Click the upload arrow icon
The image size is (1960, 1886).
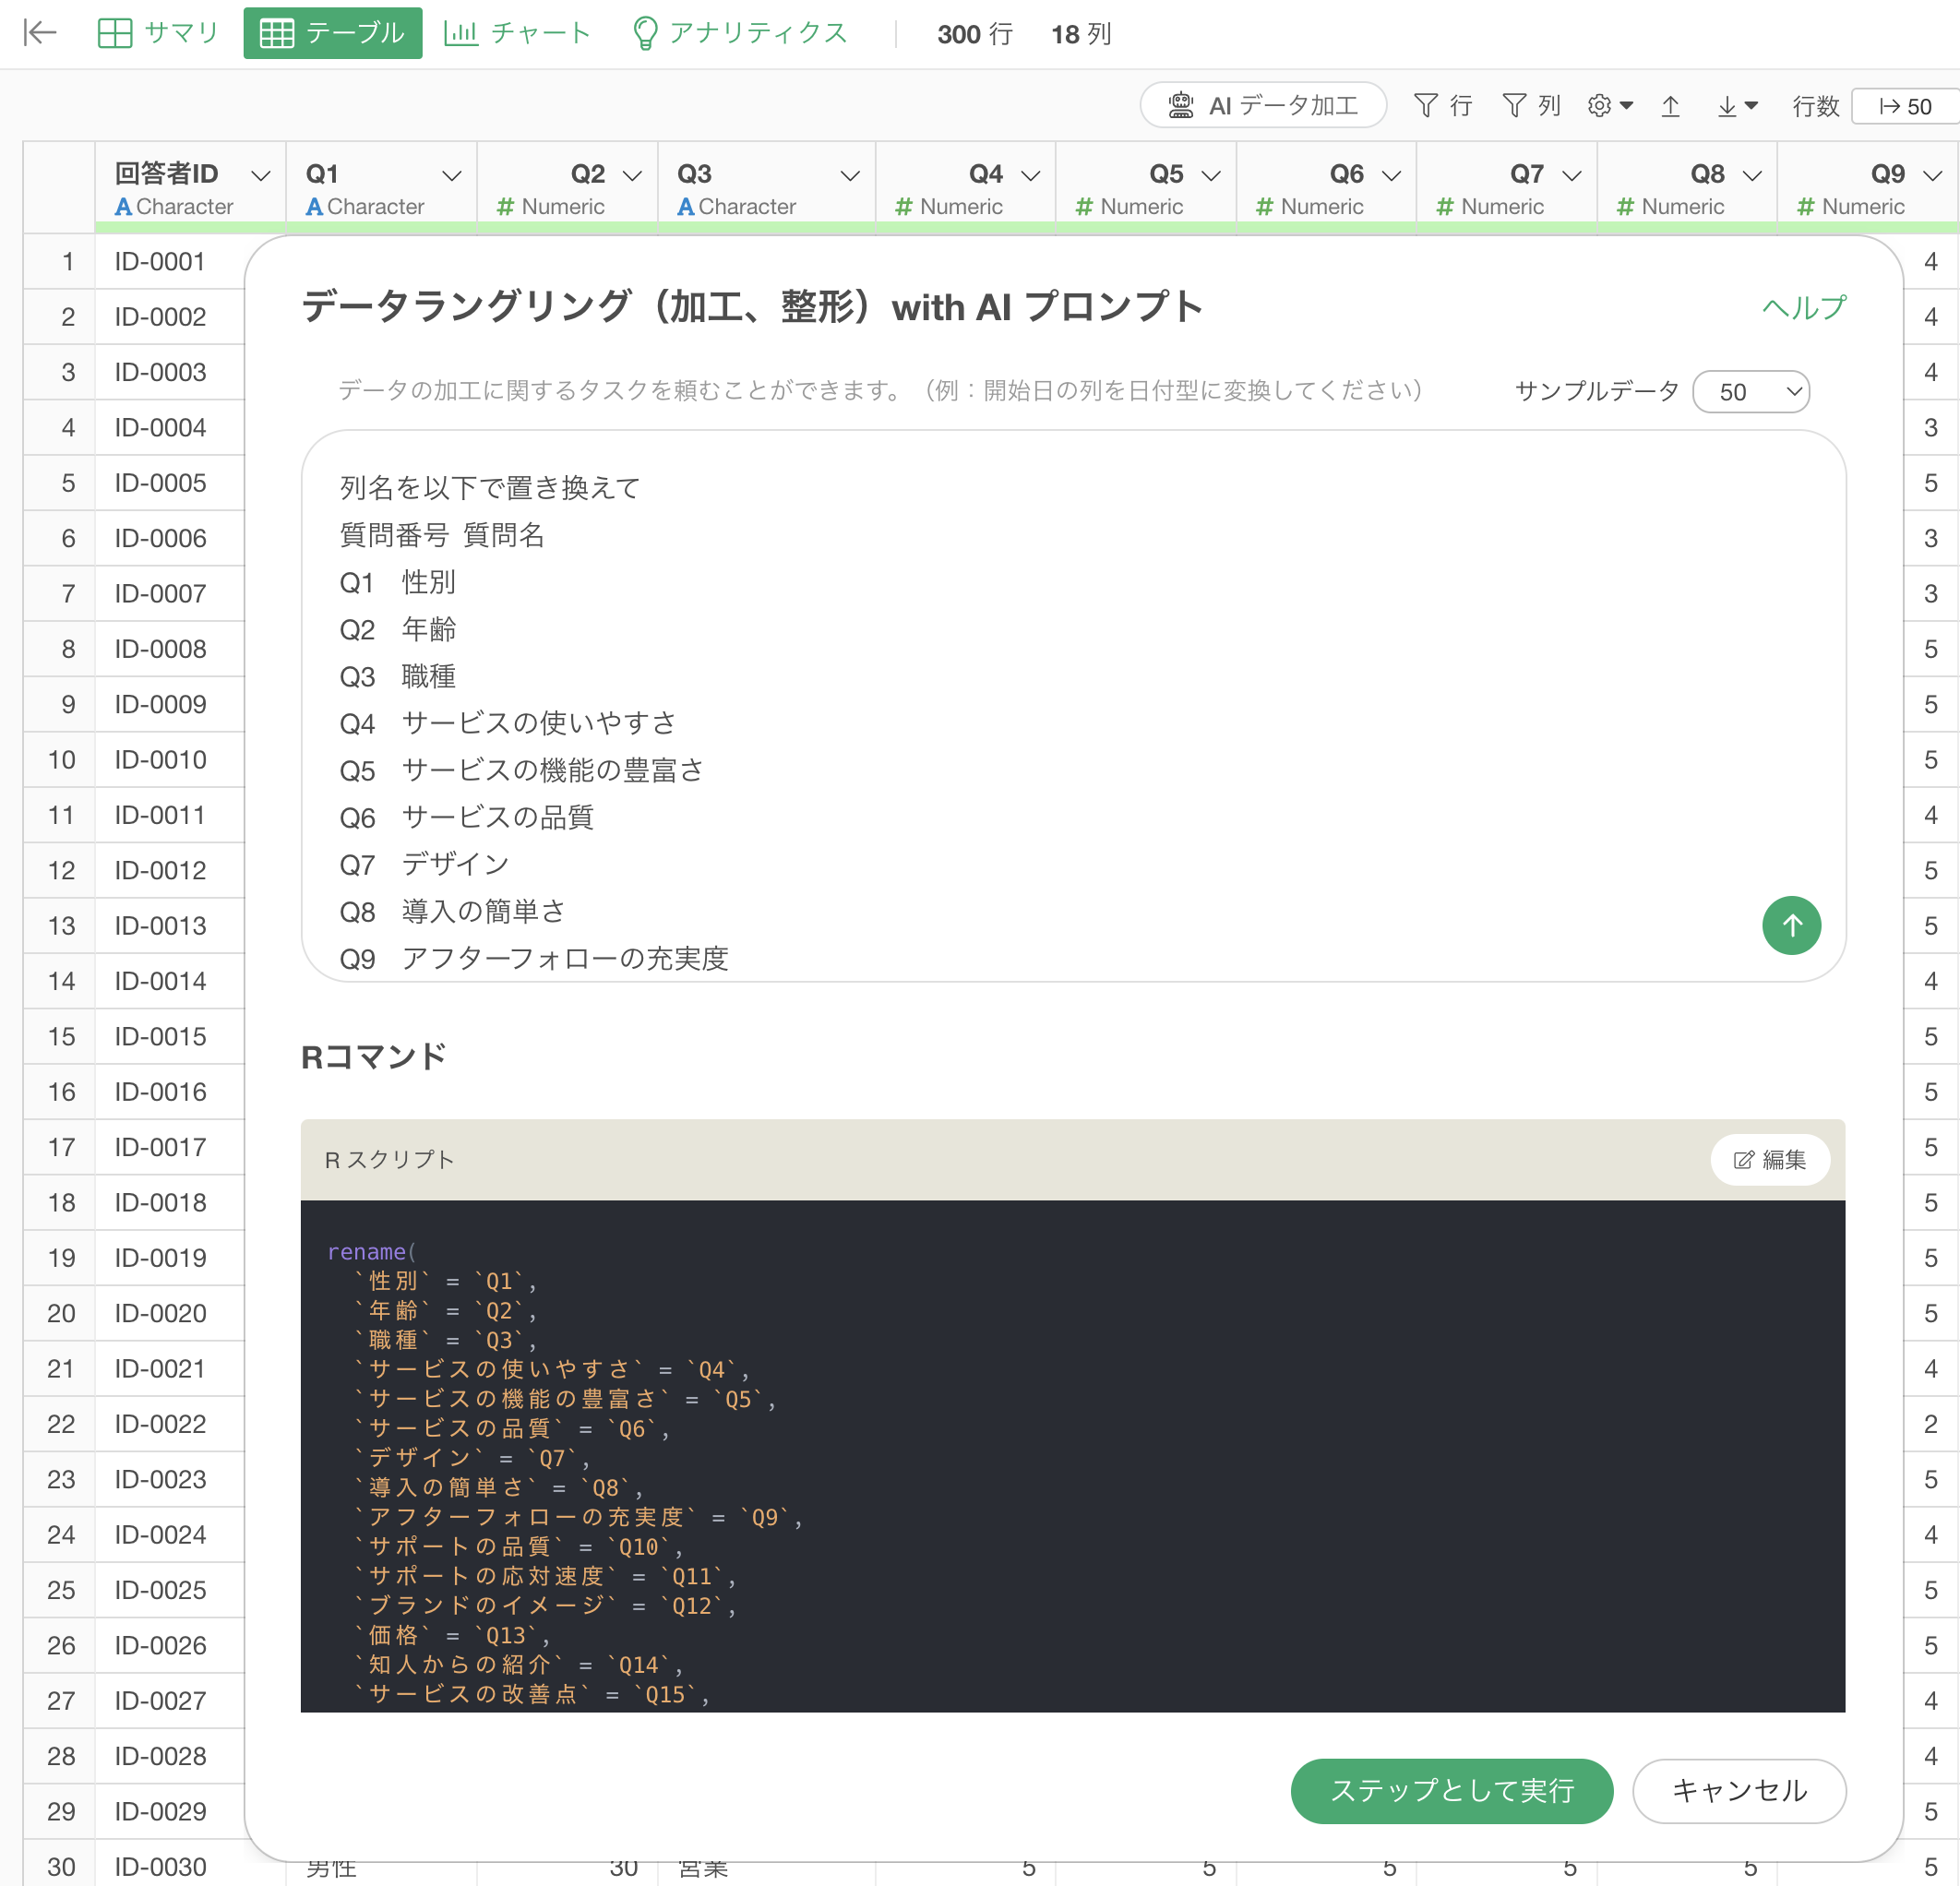1670,105
